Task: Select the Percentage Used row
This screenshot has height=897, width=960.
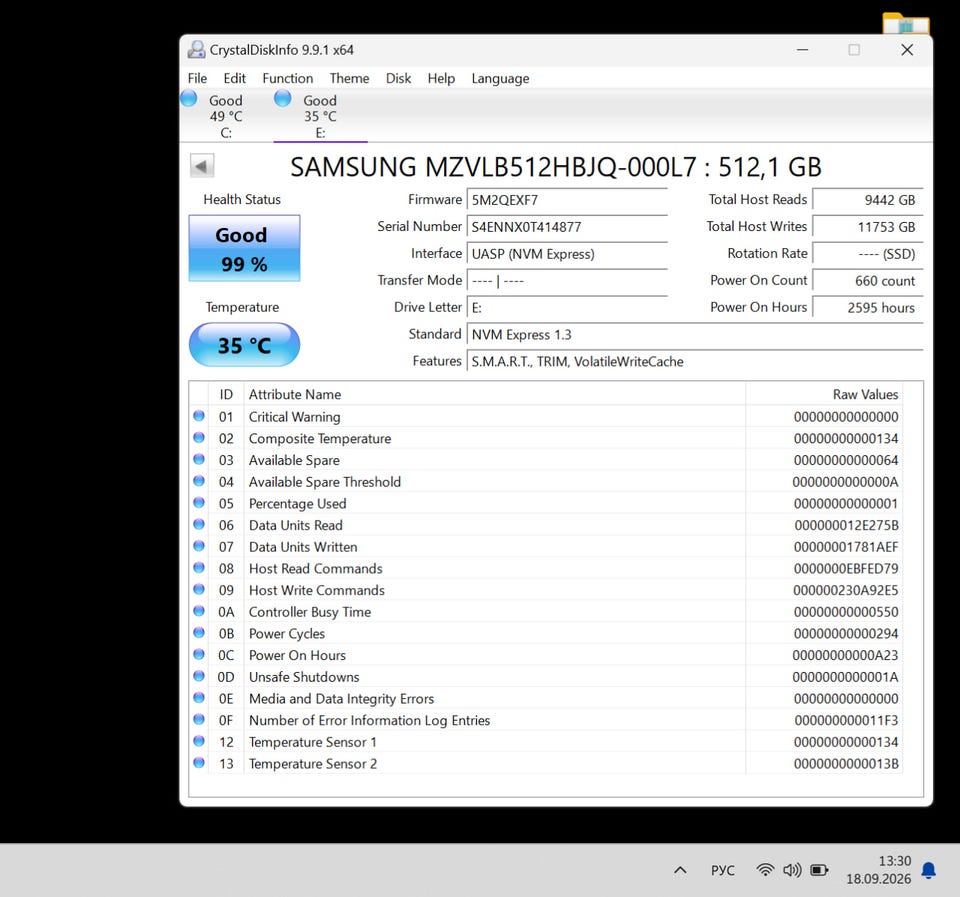Action: [546, 503]
